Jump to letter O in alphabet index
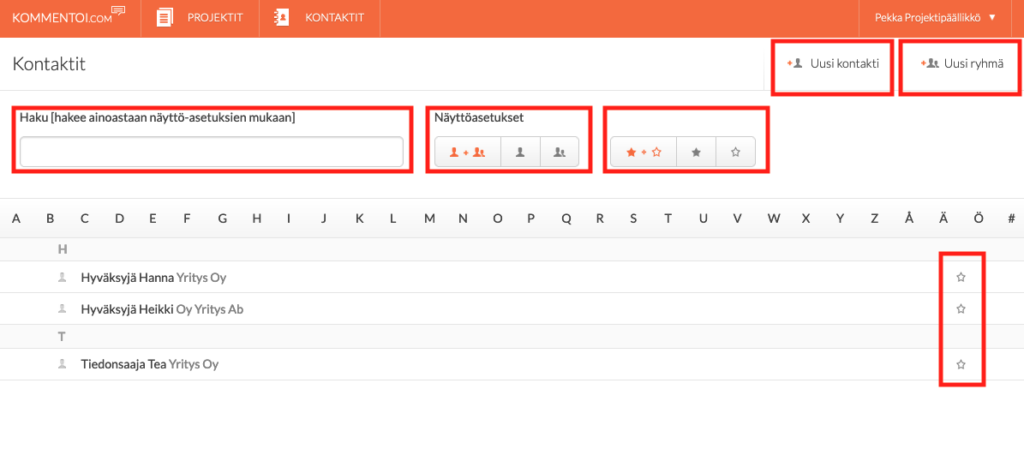This screenshot has width=1024, height=461. pos(498,219)
